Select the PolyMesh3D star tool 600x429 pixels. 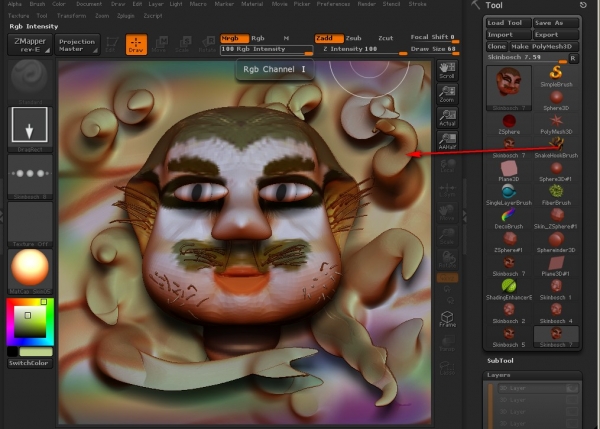[556, 121]
